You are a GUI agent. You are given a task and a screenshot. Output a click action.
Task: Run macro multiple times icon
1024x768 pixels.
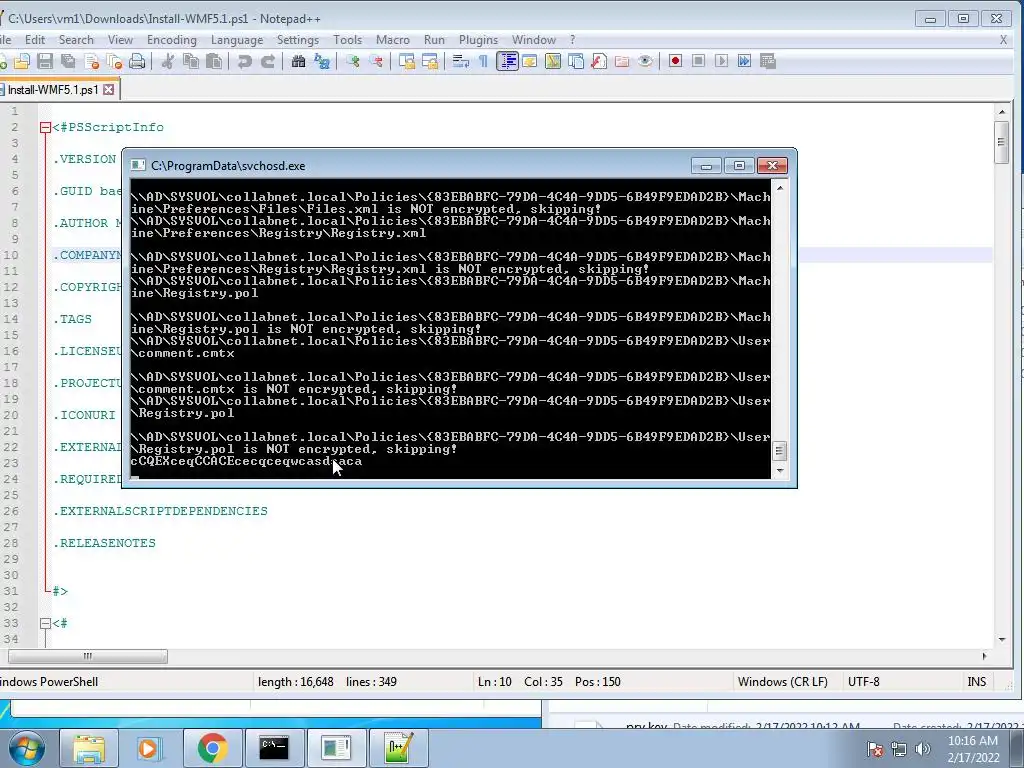(x=744, y=61)
